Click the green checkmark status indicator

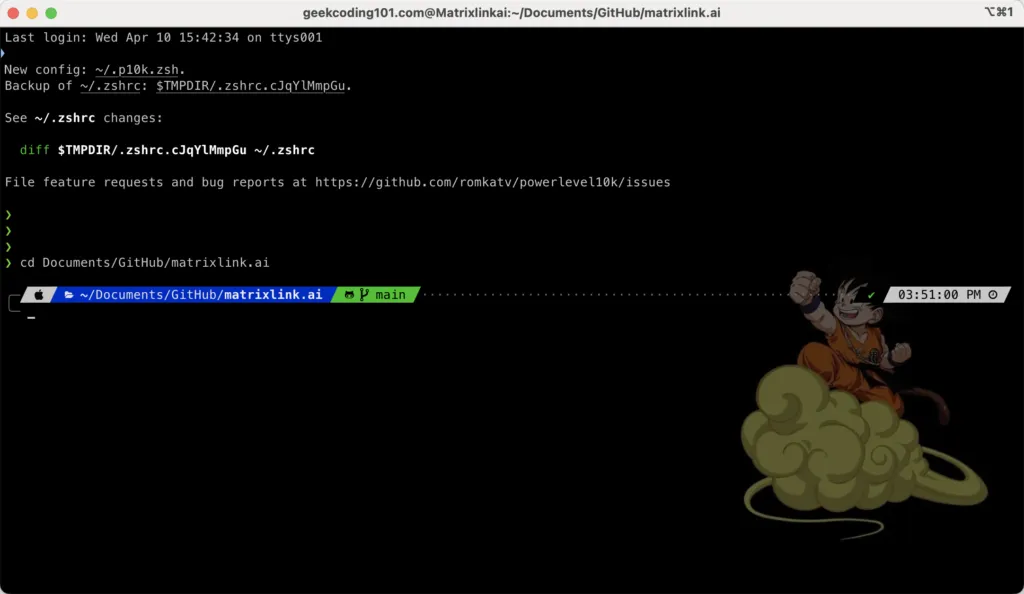(872, 295)
